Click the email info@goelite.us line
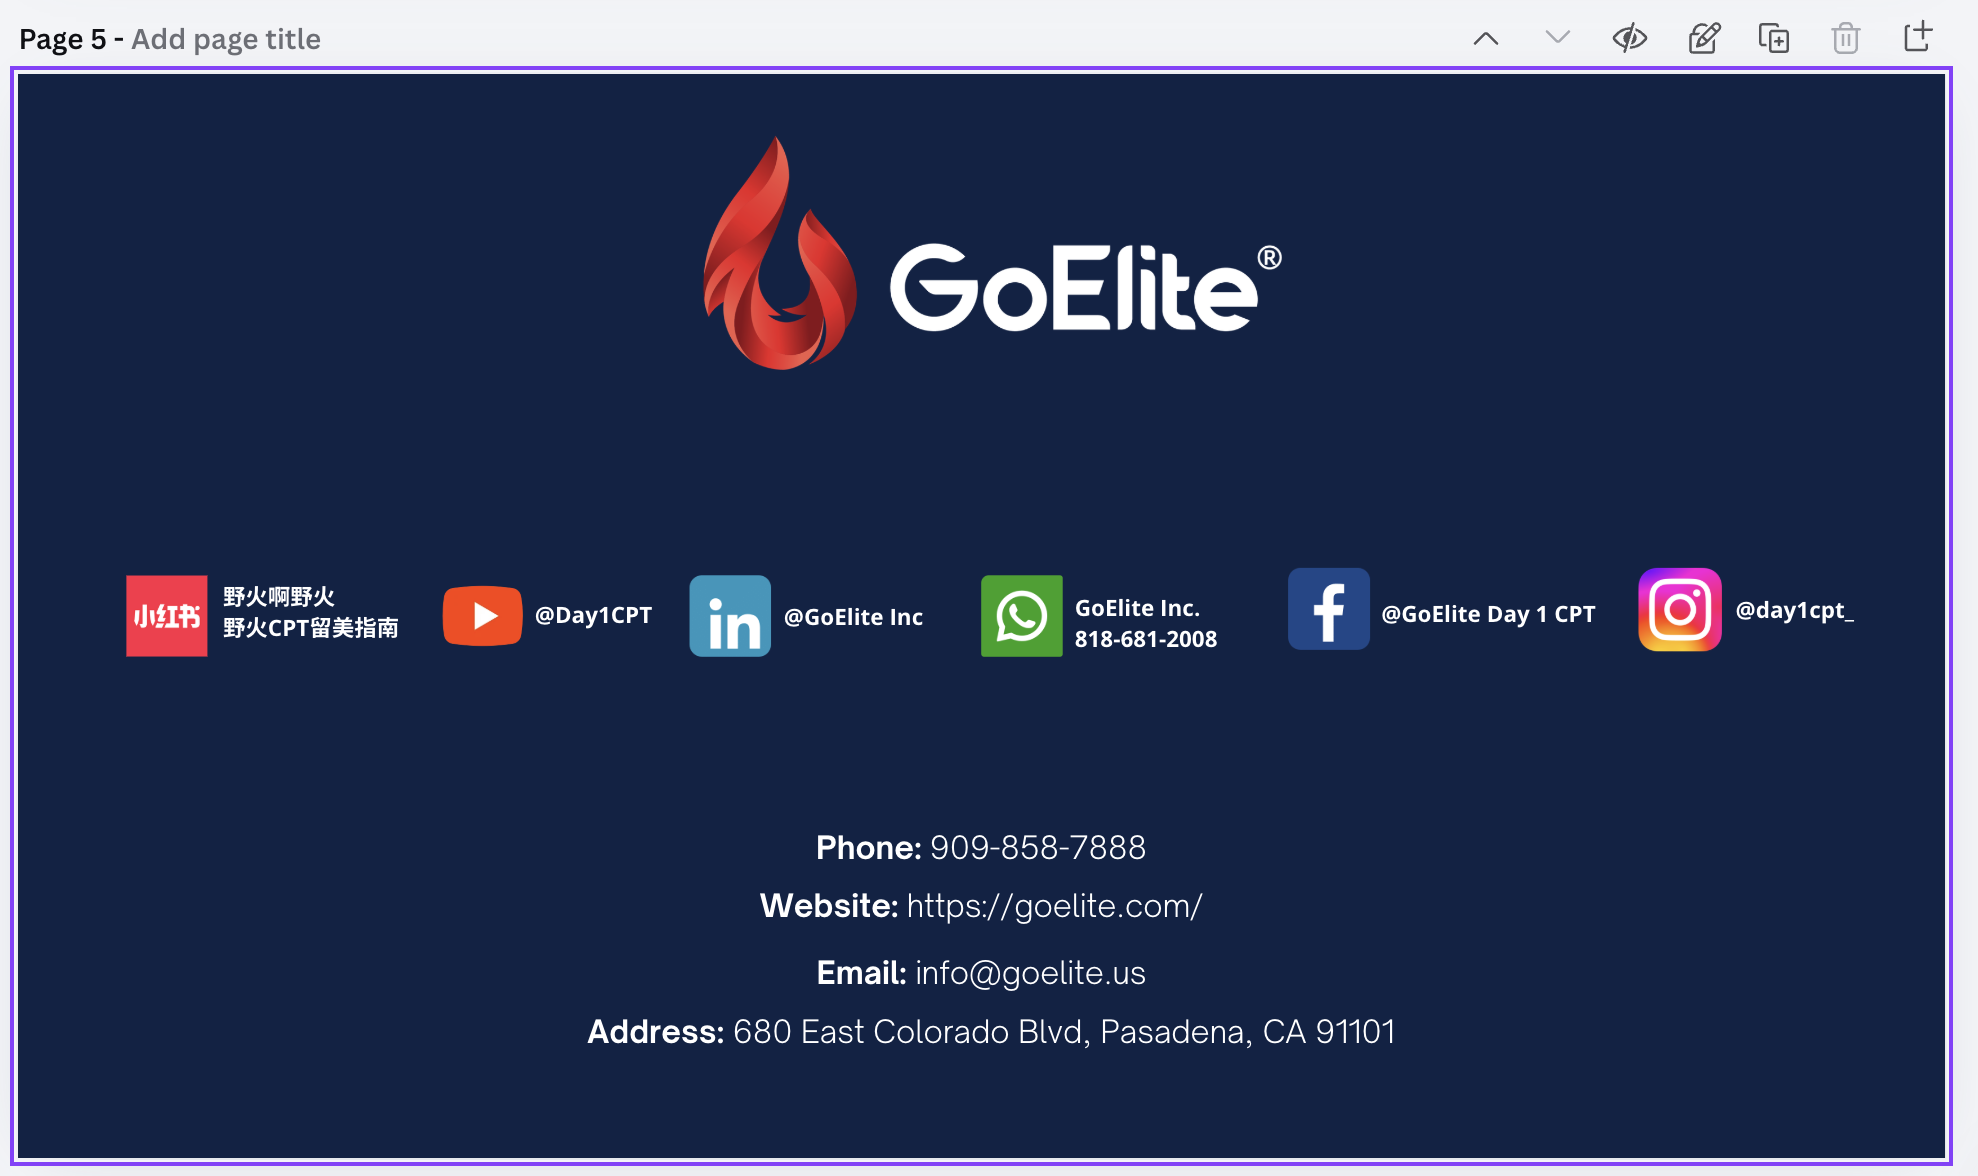Image resolution: width=1978 pixels, height=1176 pixels. (x=981, y=973)
